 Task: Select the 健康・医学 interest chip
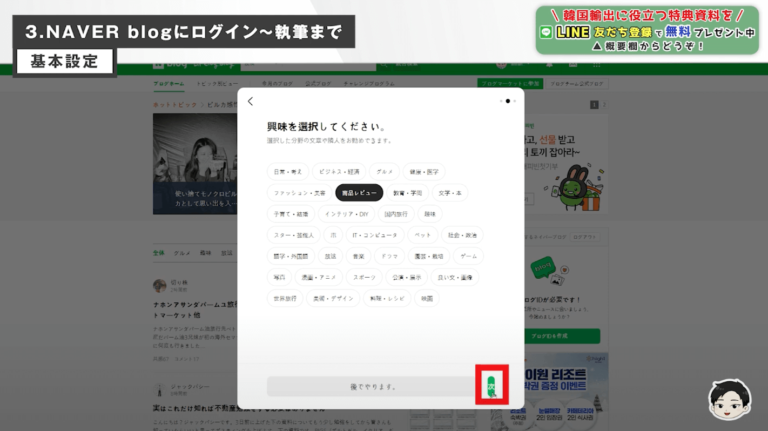(x=424, y=172)
